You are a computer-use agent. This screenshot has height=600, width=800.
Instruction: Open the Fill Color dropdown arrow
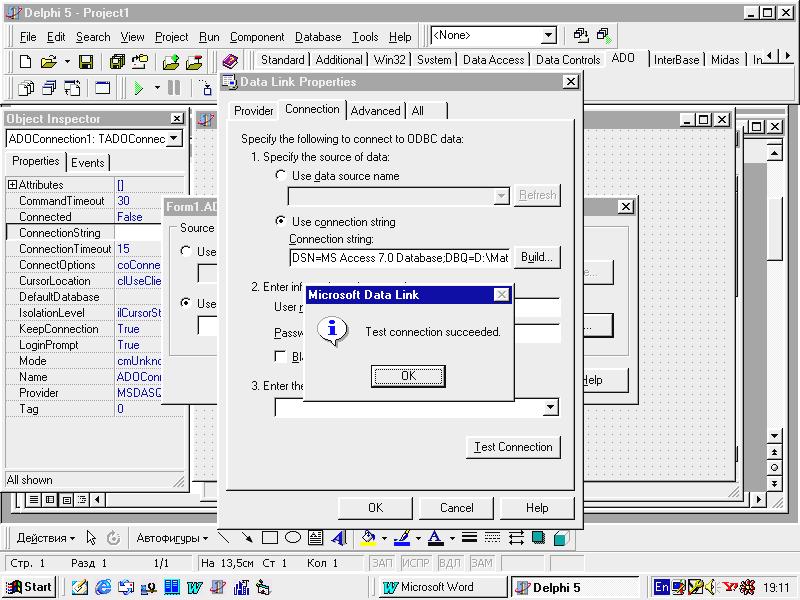pyautogui.click(x=384, y=538)
